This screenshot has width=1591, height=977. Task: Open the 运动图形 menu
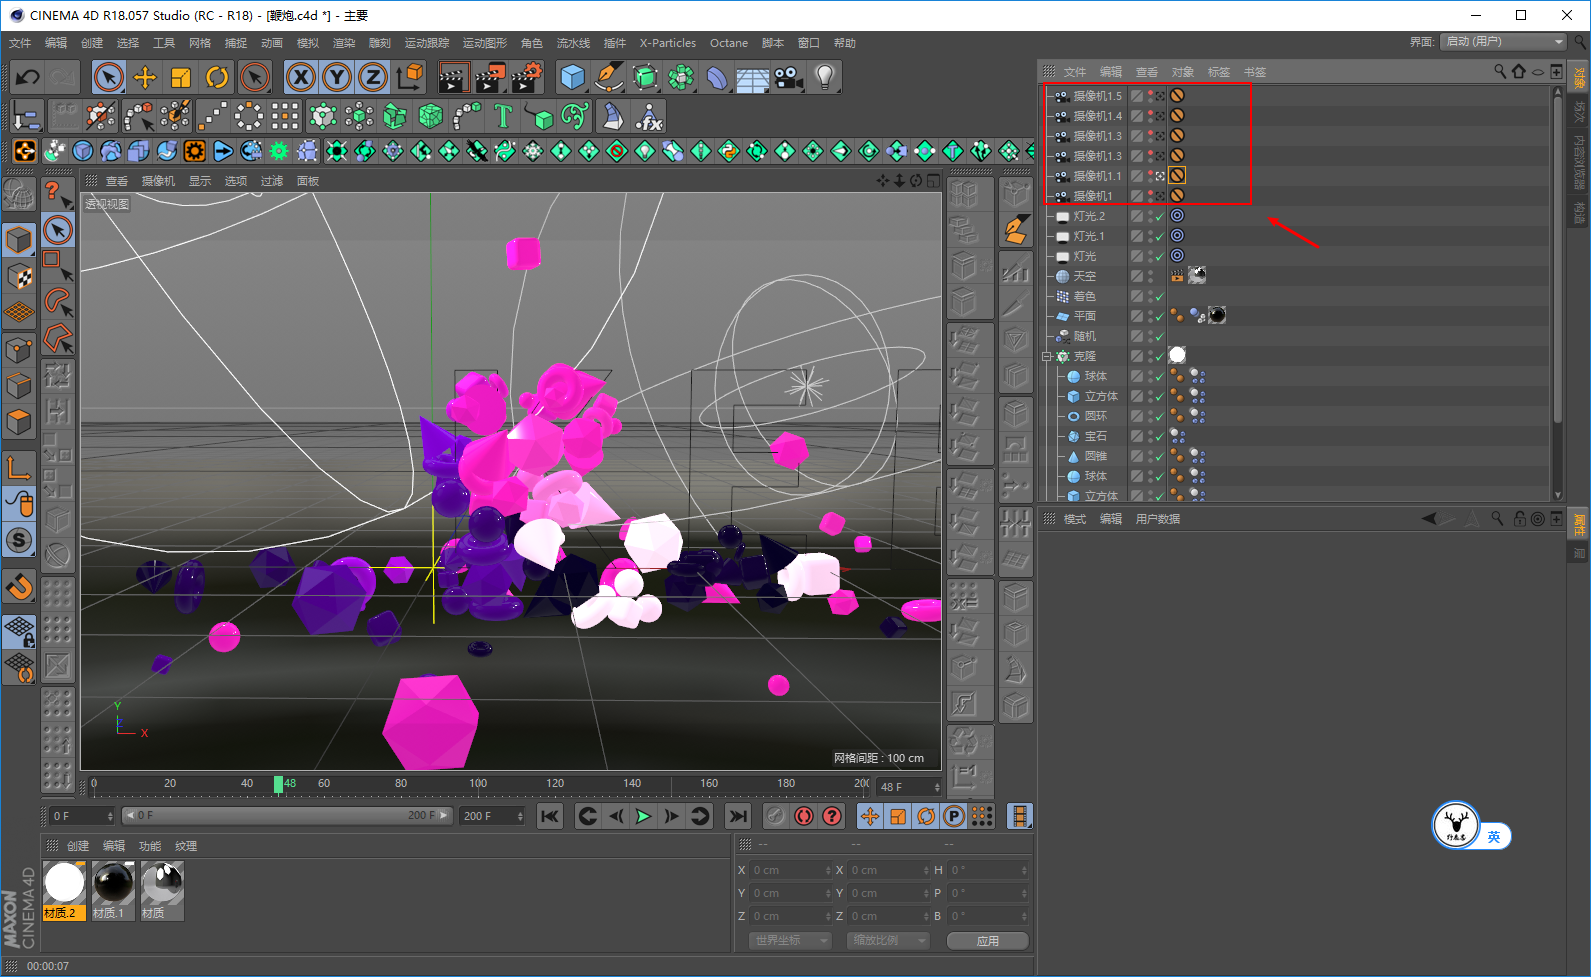pos(484,43)
